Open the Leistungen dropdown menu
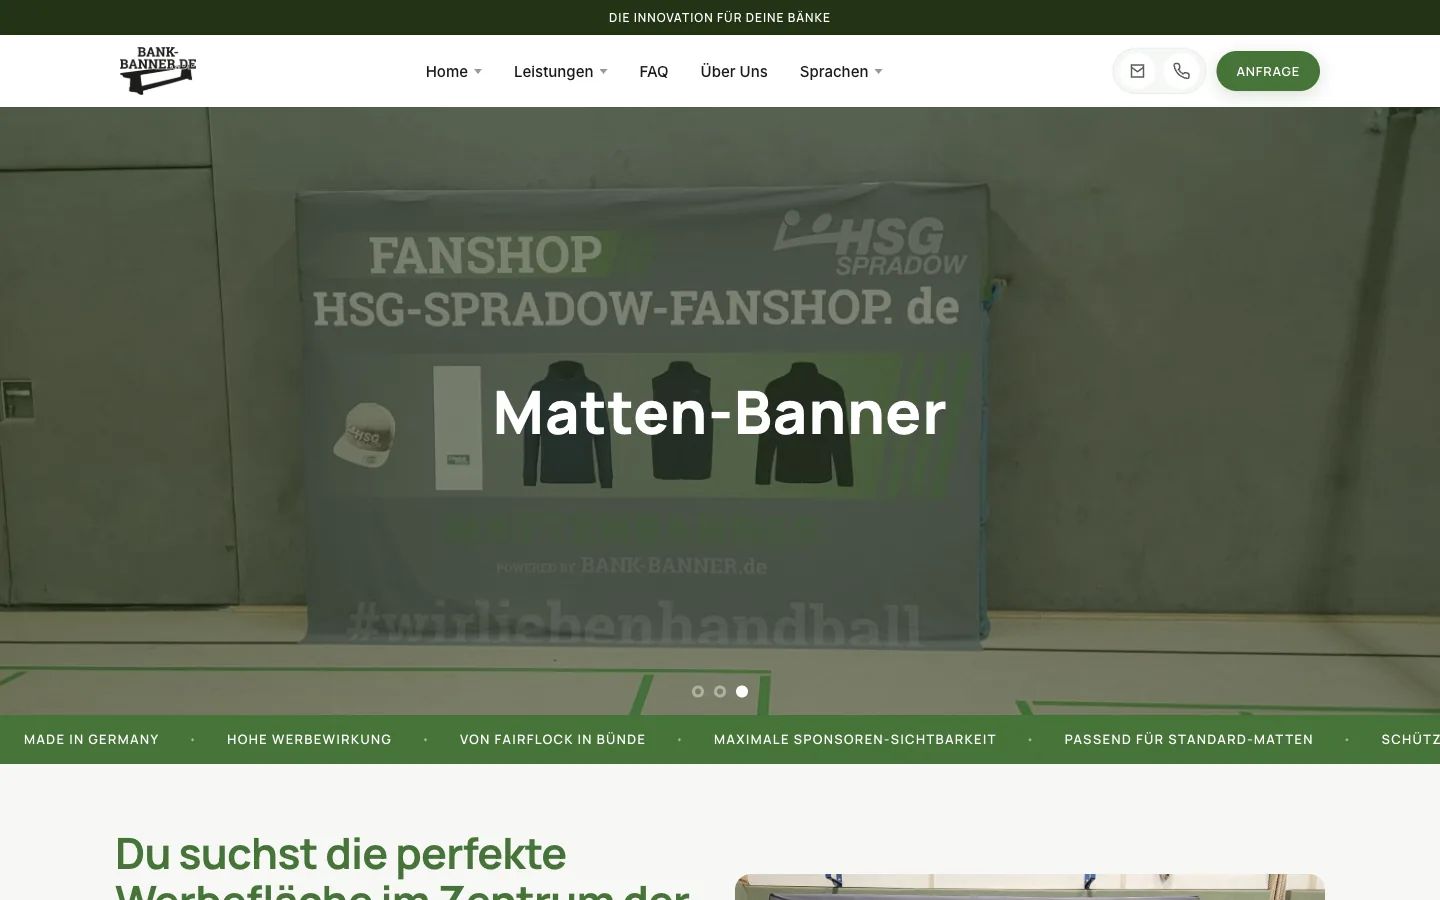 tap(561, 71)
